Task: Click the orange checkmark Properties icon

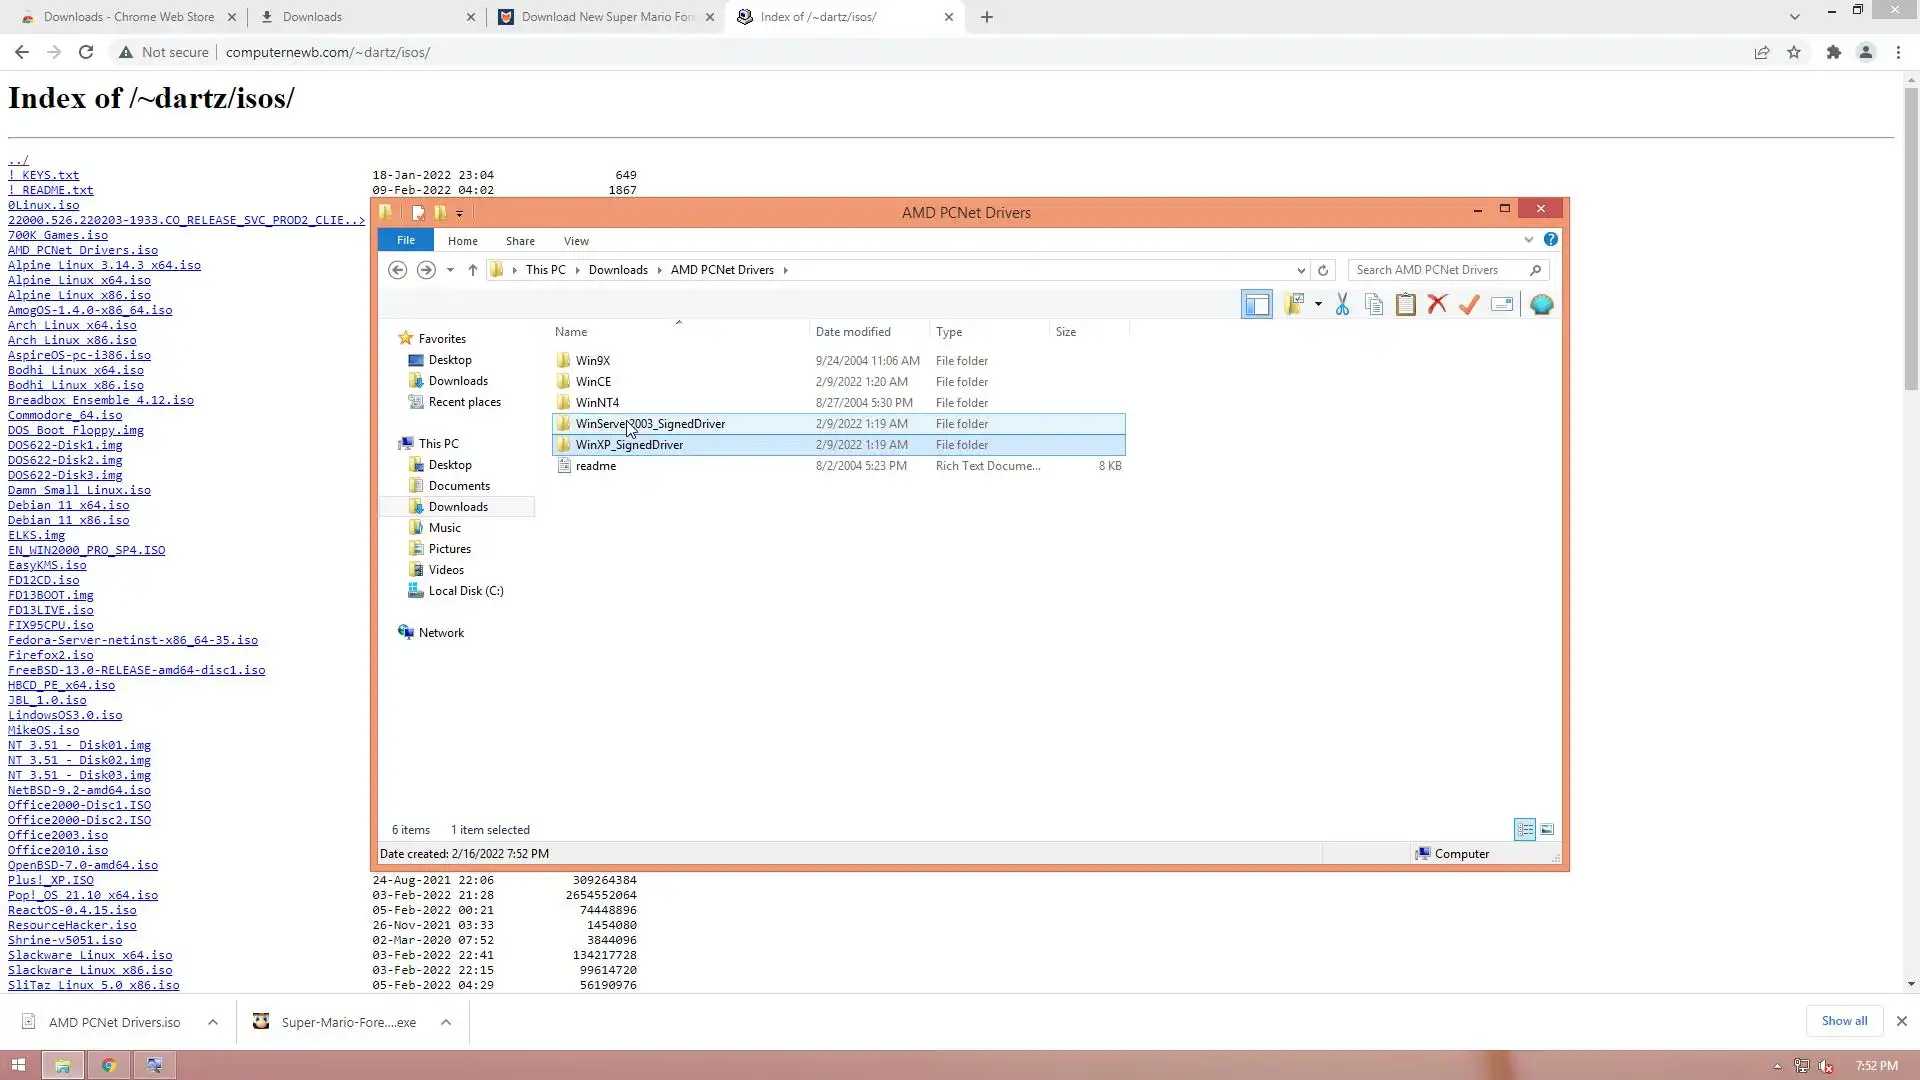Action: [x=1469, y=305]
